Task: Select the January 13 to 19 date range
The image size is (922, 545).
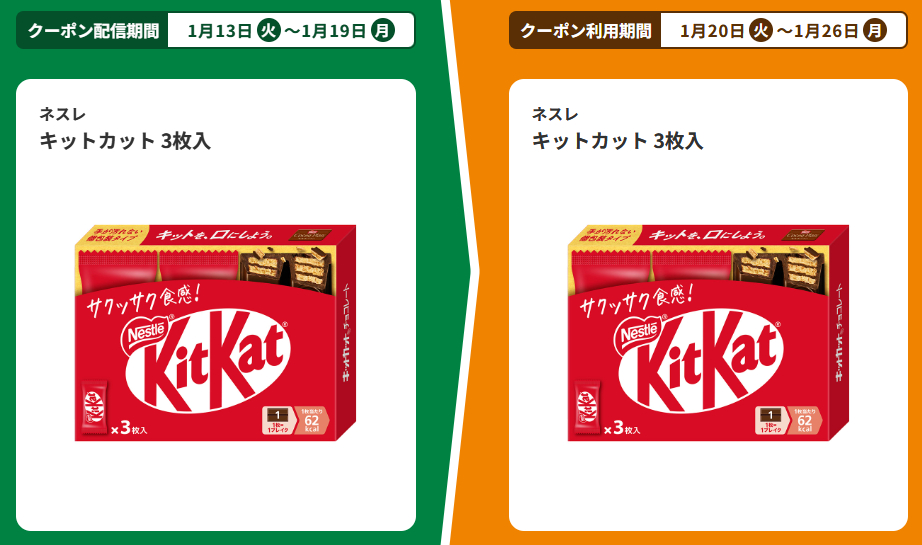Action: (x=291, y=31)
